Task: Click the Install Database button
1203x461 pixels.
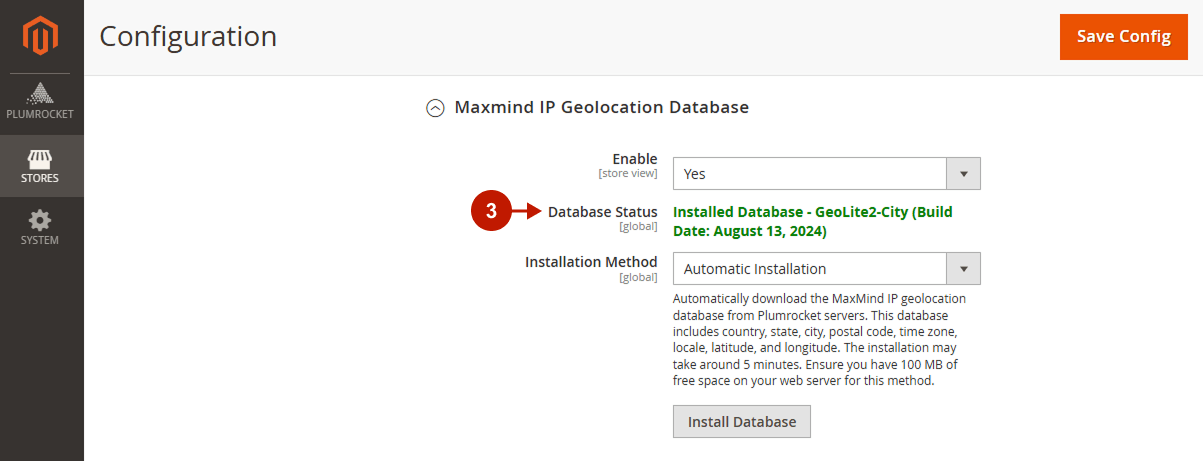Action: [x=741, y=421]
